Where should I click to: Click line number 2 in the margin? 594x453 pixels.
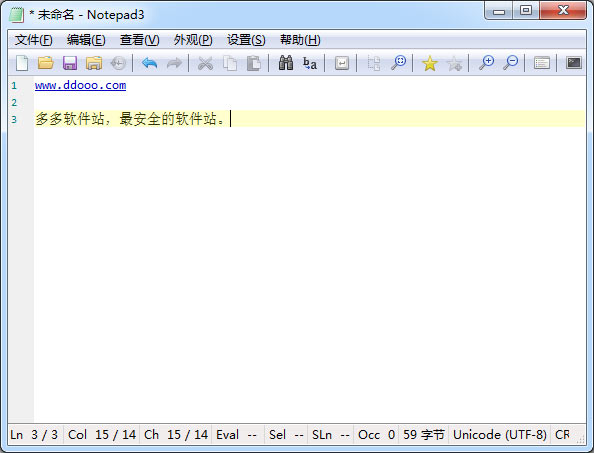[14, 102]
